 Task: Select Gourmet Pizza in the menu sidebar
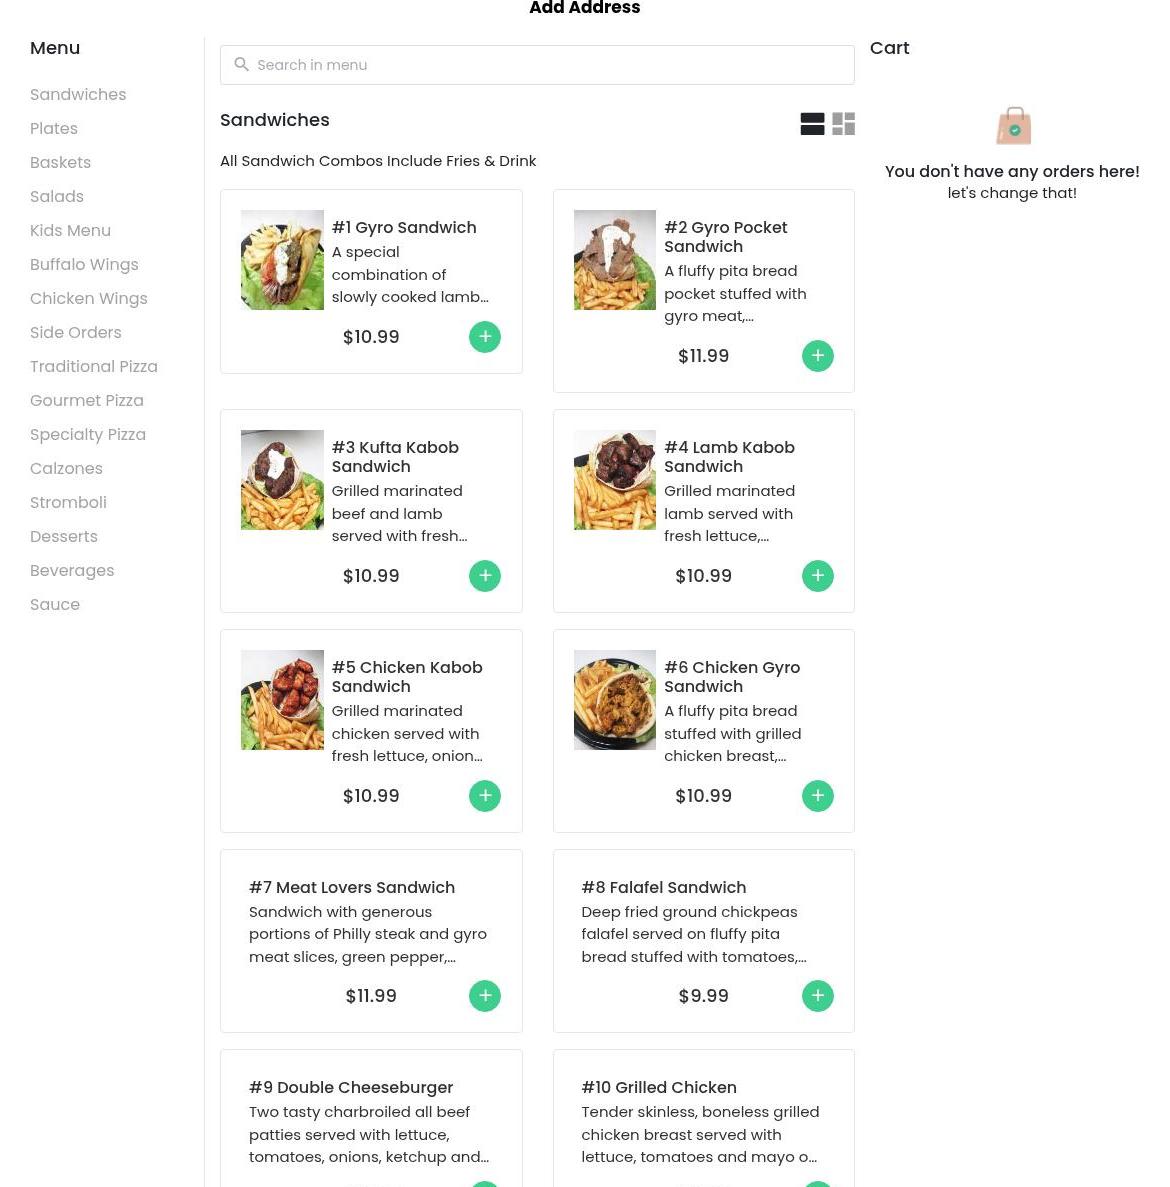click(86, 400)
